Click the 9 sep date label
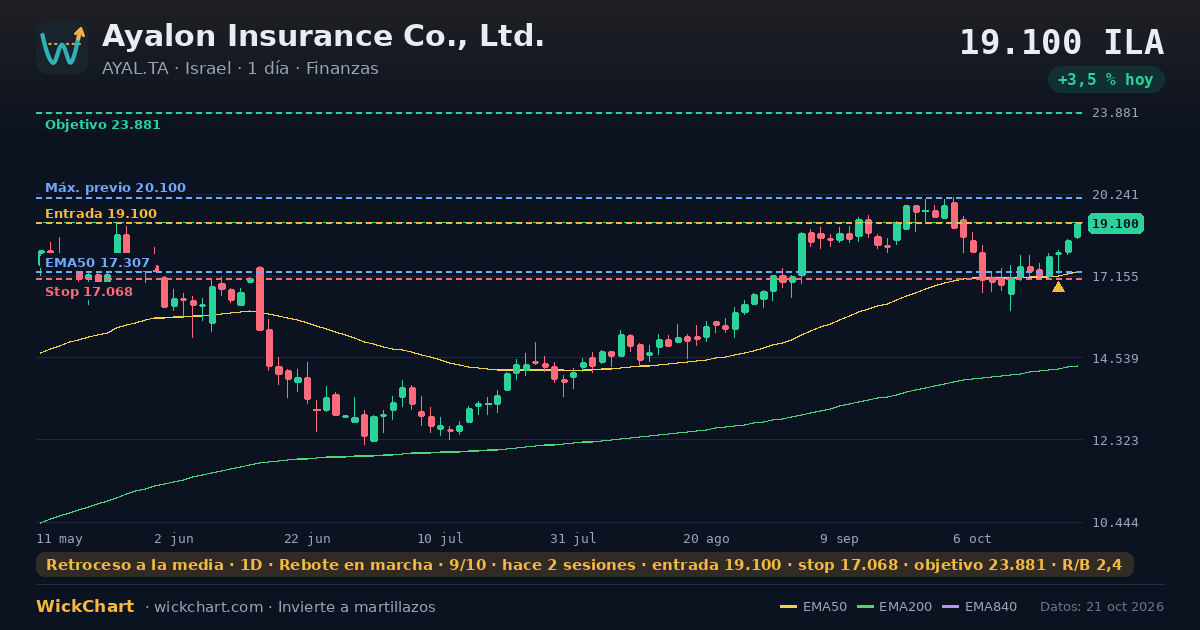Image resolution: width=1200 pixels, height=630 pixels. 839,539
